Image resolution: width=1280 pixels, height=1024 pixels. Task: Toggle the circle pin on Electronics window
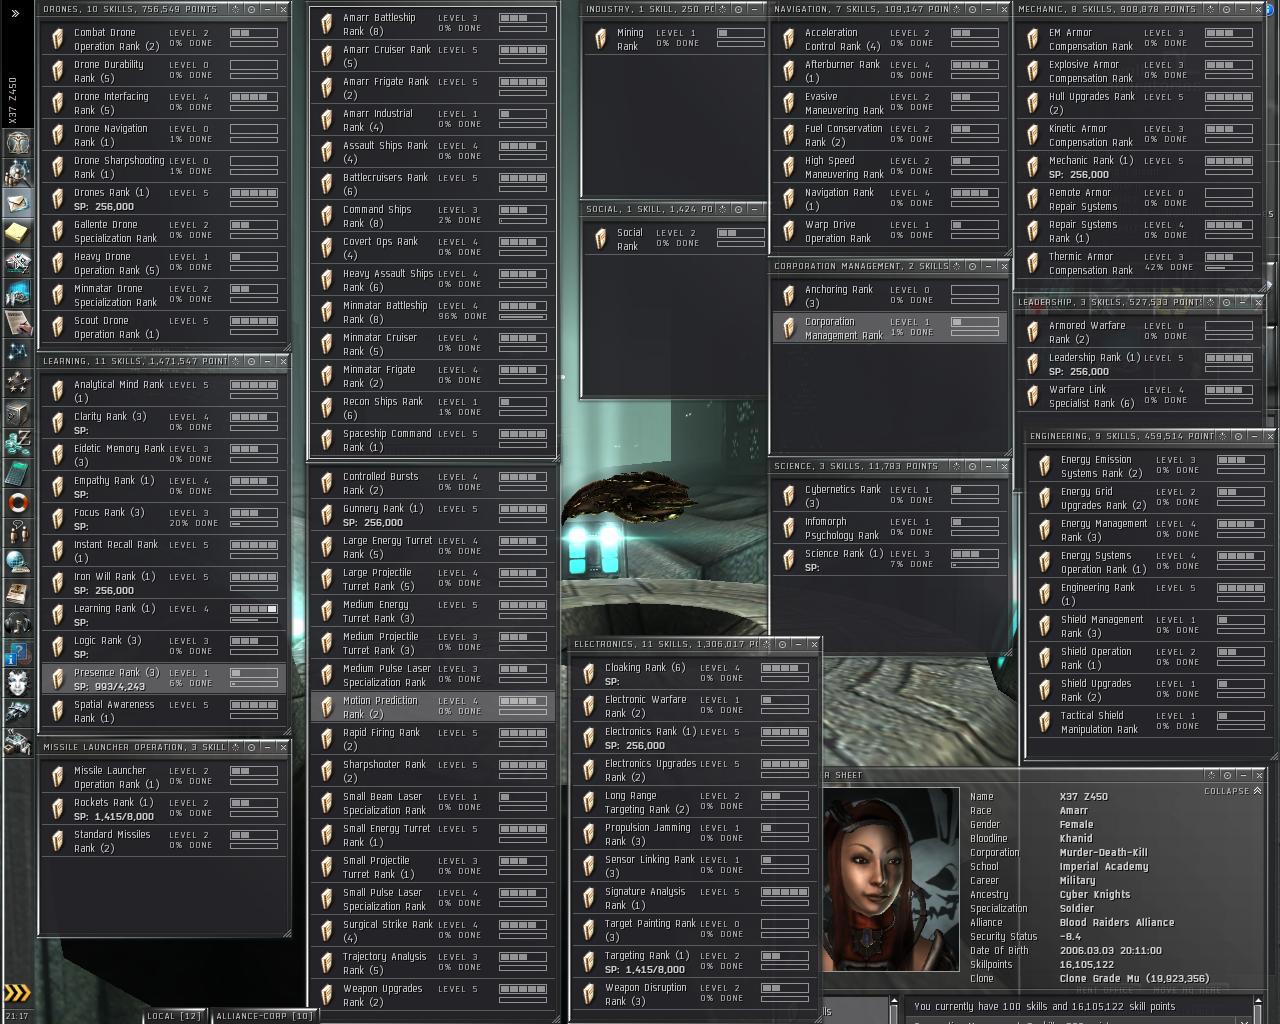point(782,644)
